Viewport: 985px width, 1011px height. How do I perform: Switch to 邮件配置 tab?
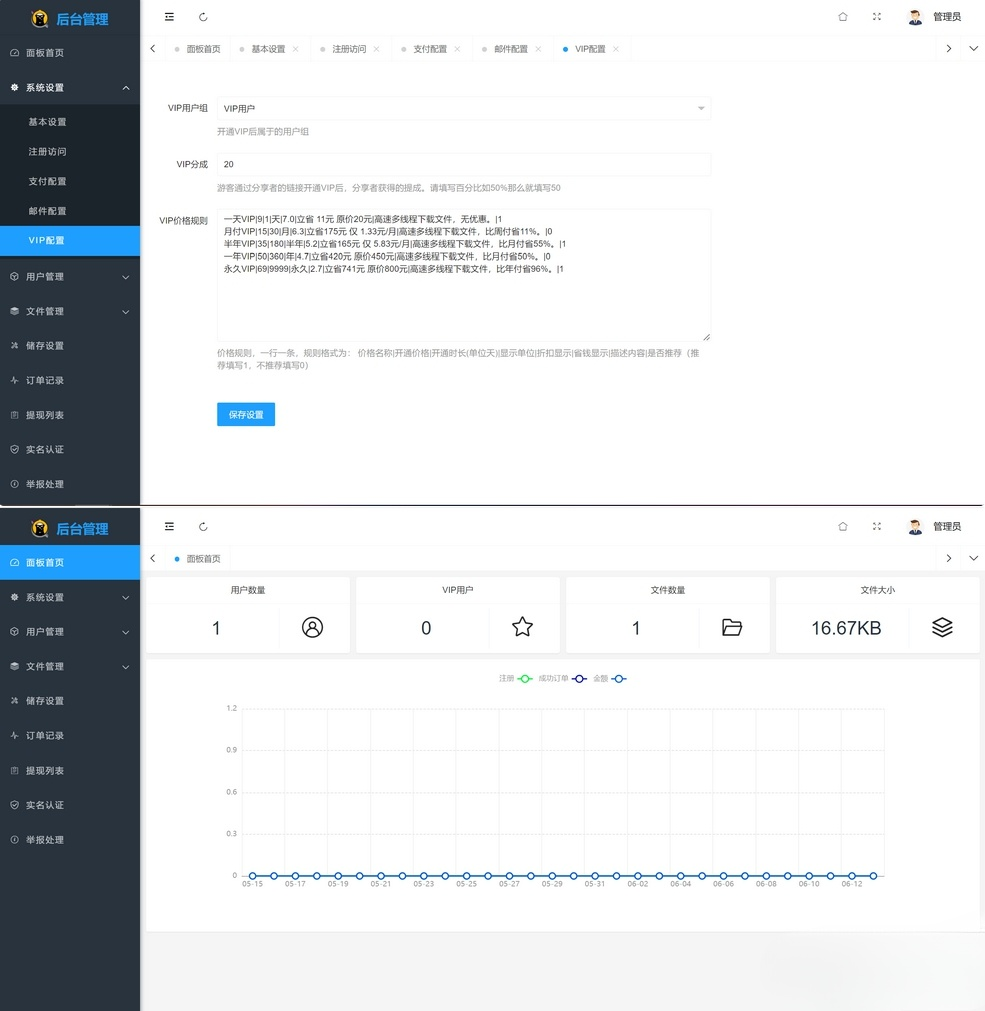pos(511,49)
